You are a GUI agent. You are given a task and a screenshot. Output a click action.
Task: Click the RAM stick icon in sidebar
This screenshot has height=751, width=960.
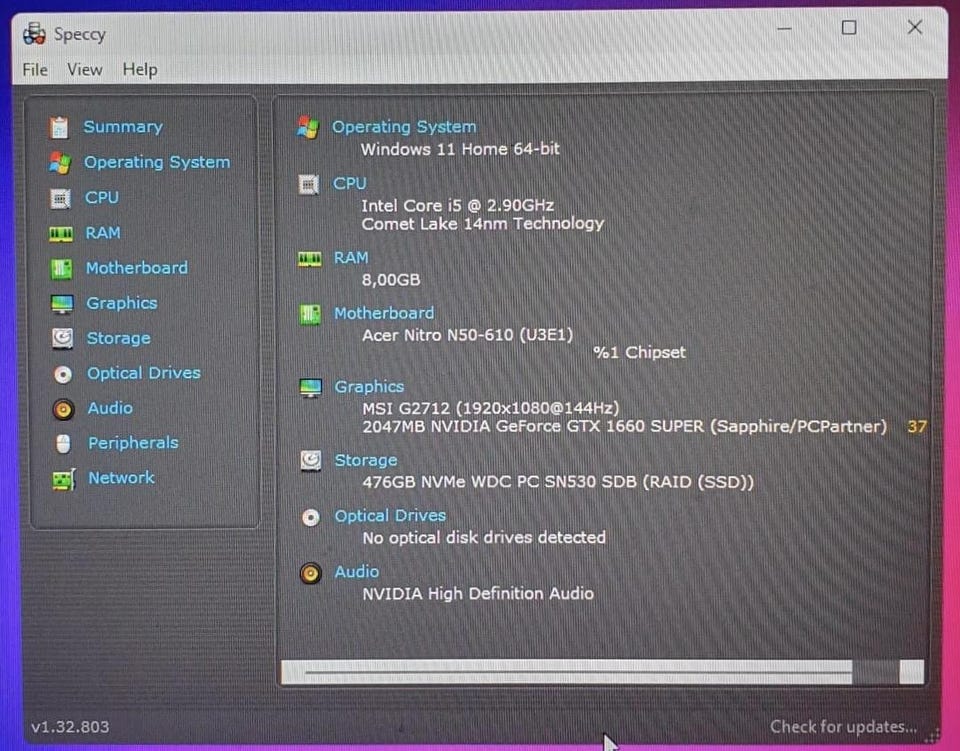point(61,233)
